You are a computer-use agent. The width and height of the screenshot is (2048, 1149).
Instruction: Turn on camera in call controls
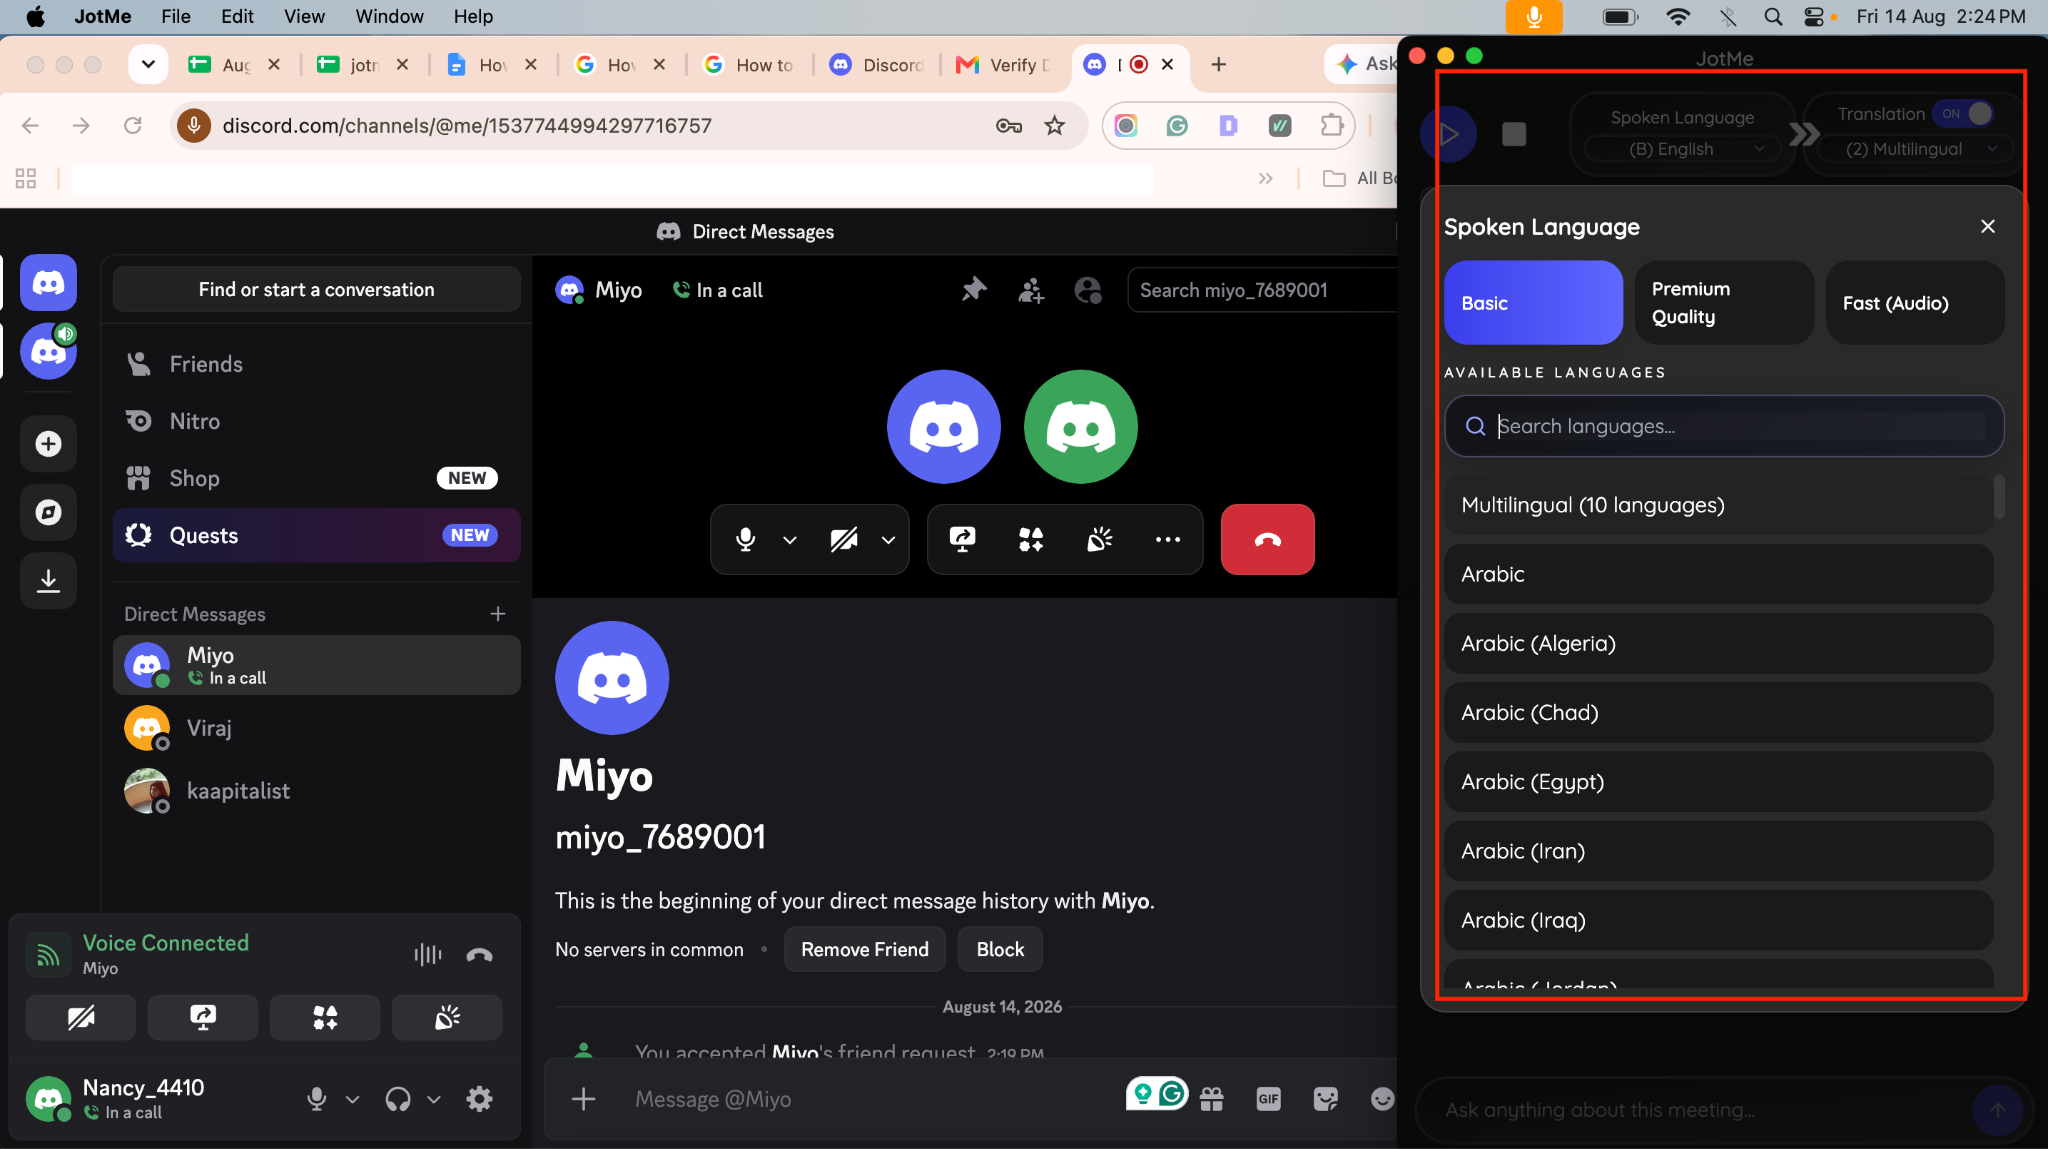(x=844, y=540)
